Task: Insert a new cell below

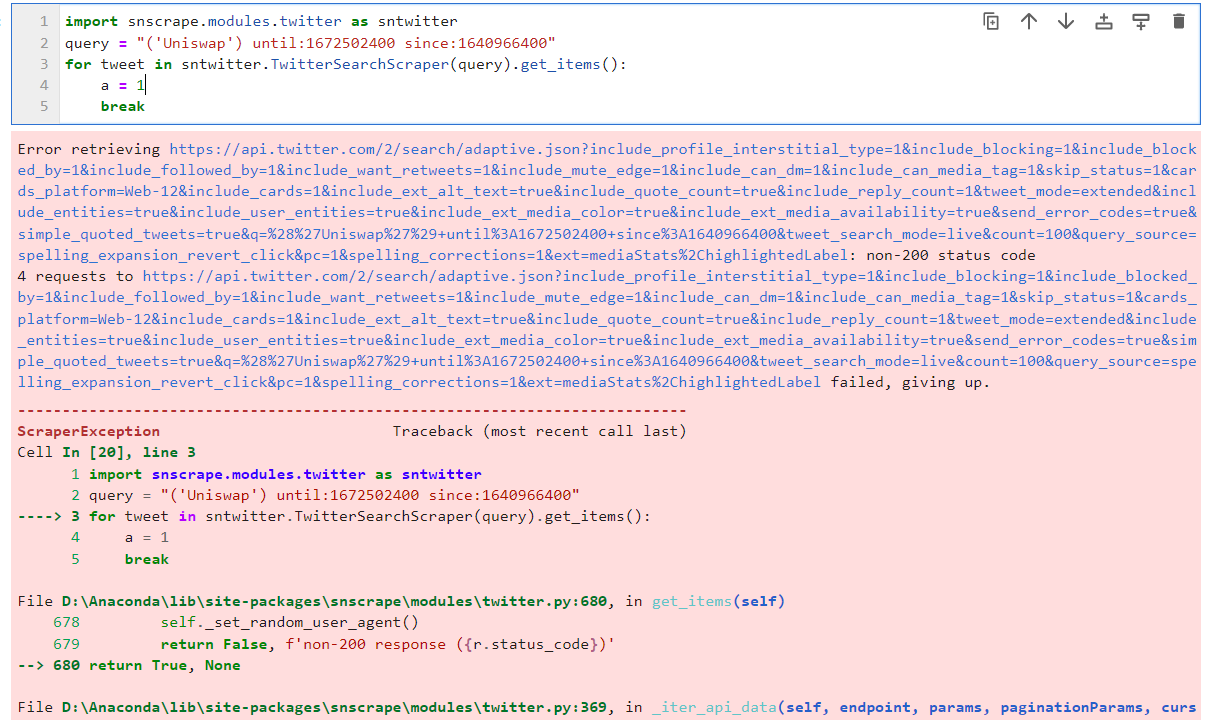Action: (x=1141, y=20)
